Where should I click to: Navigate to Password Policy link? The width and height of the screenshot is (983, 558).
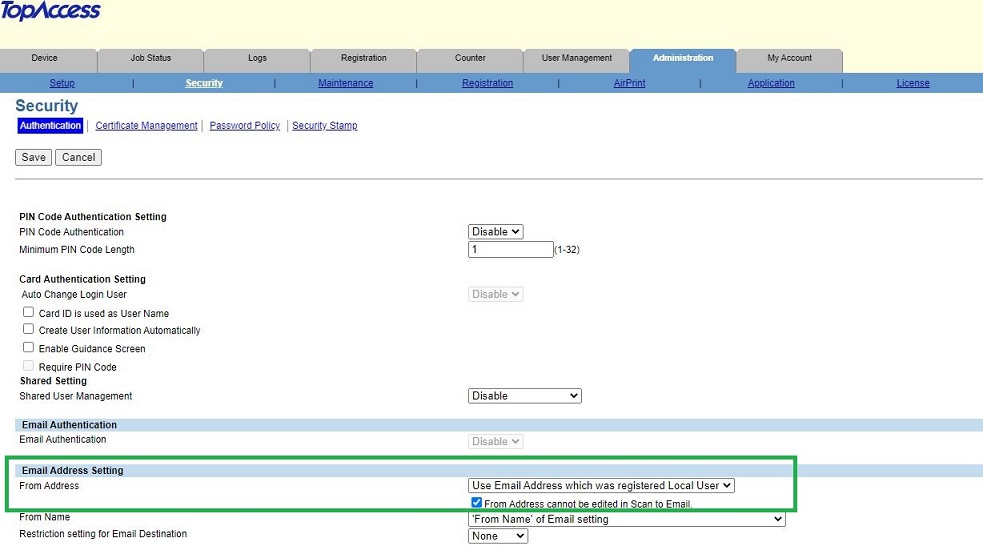pos(244,126)
